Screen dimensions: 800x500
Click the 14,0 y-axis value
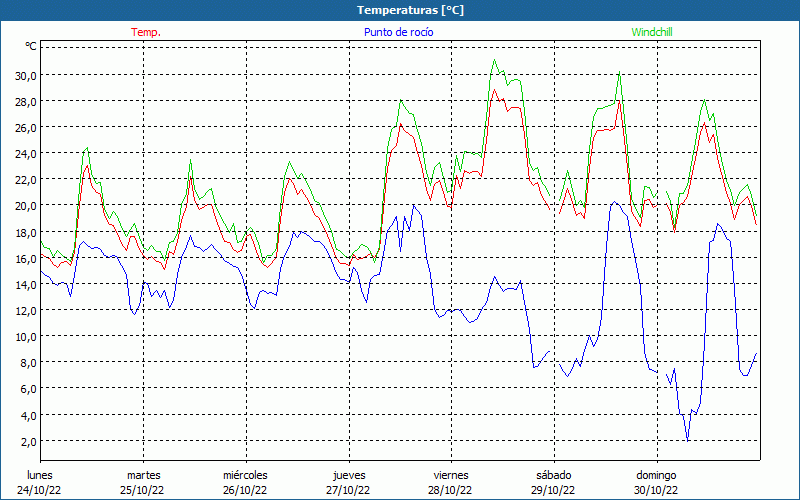coord(27,284)
